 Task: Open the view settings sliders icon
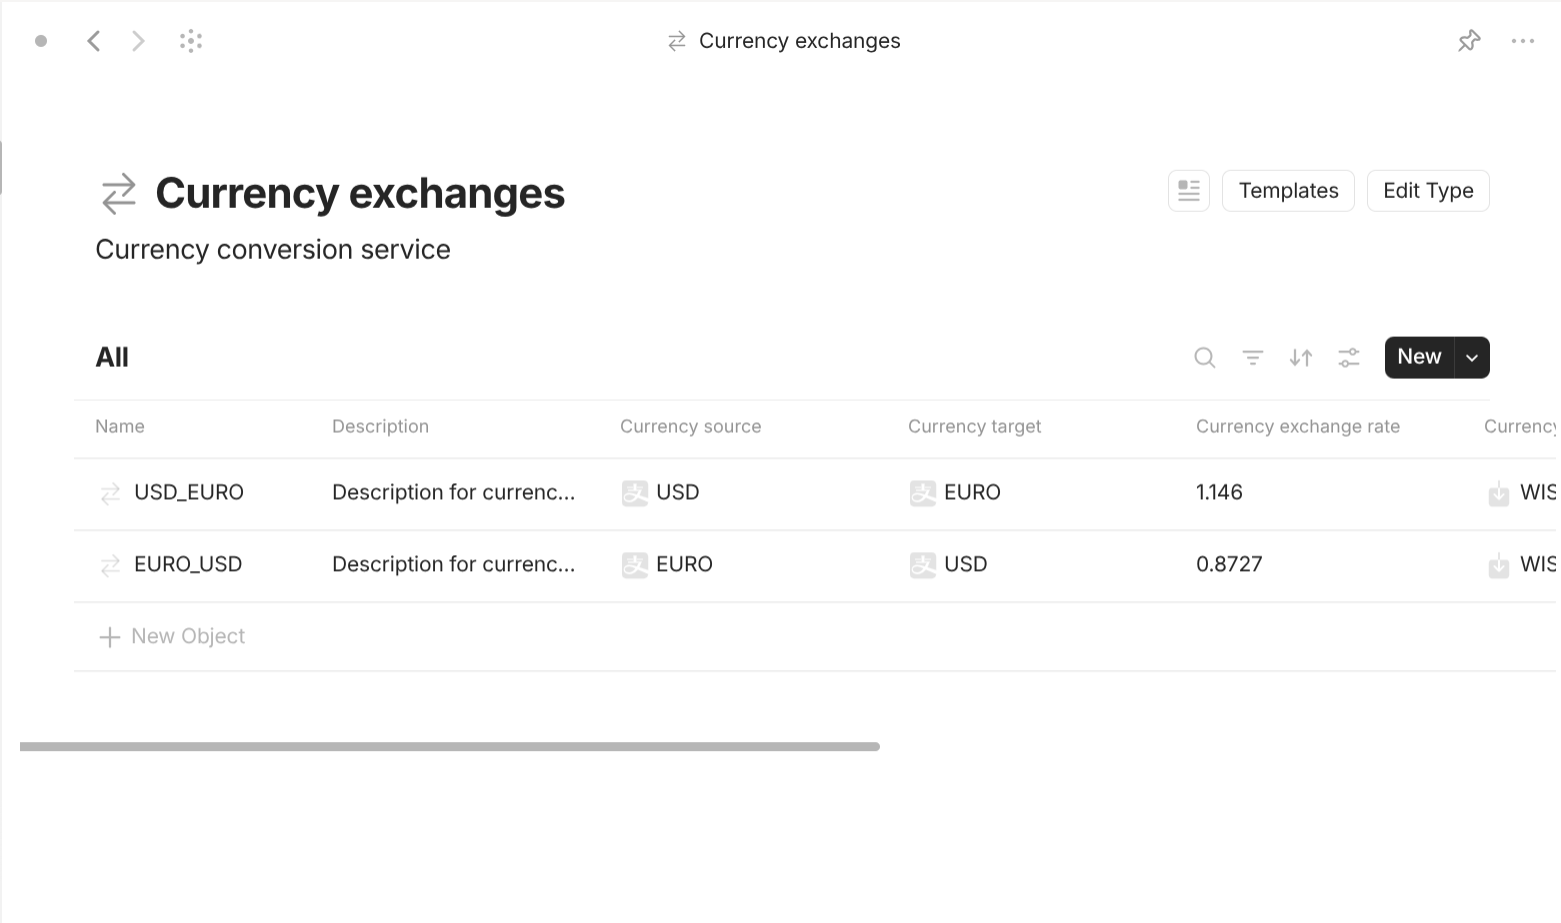tap(1348, 357)
